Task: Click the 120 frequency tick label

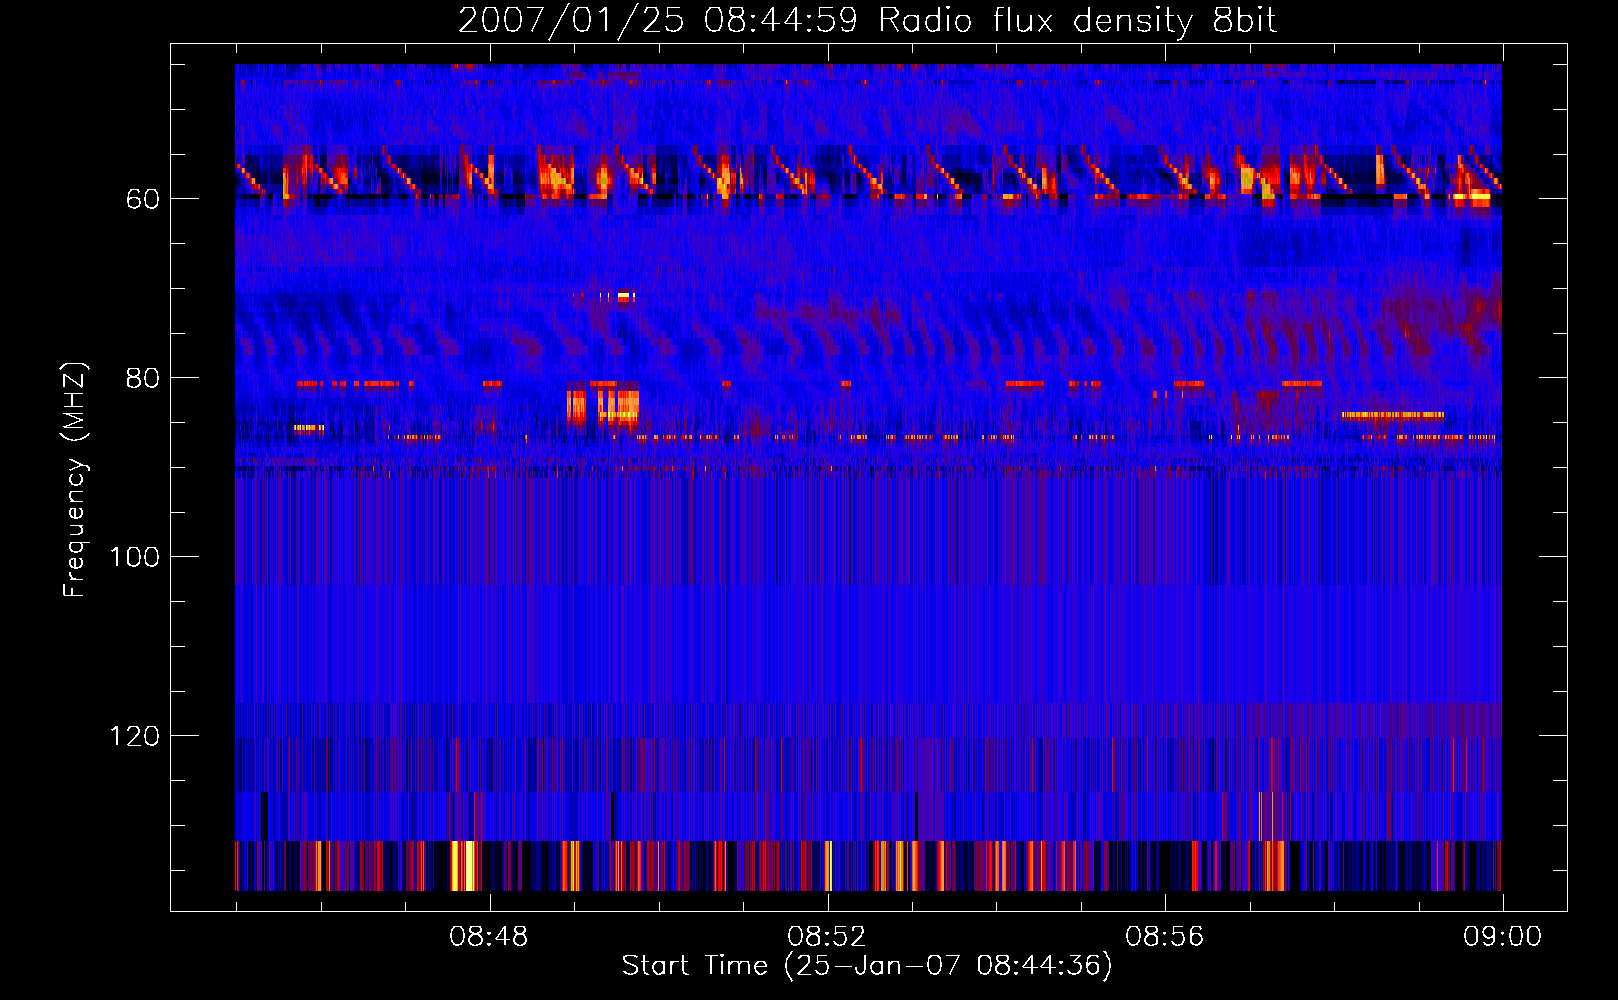Action: [134, 736]
